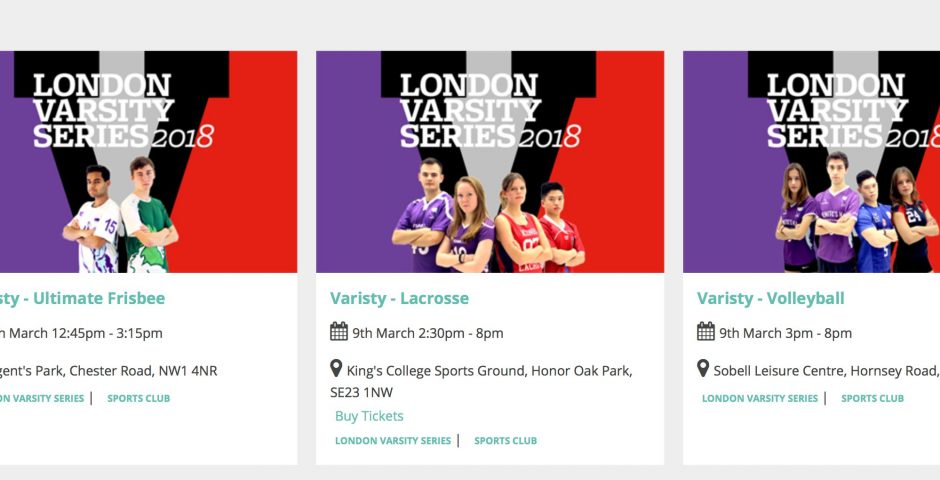
Task: Click the King's College Sports Ground address
Action: [x=481, y=382]
